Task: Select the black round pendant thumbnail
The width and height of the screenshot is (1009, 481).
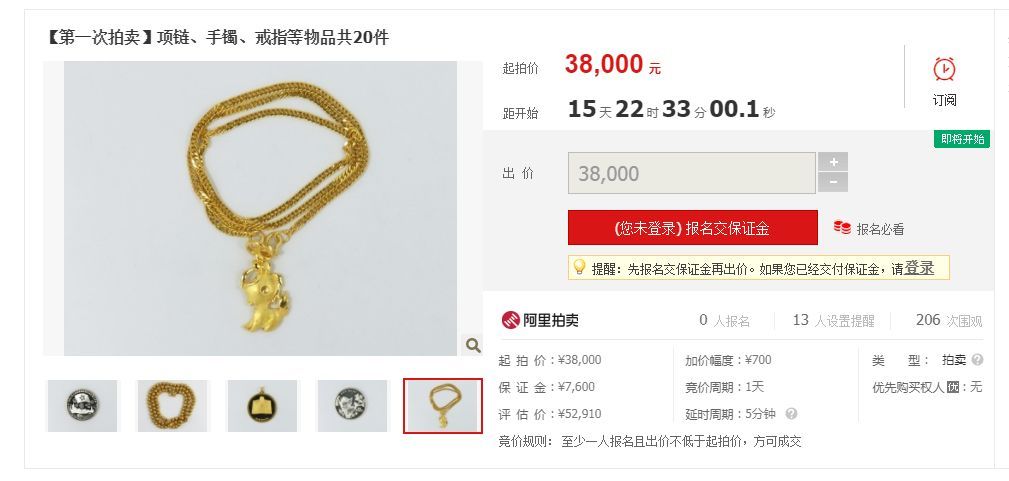Action: 262,406
